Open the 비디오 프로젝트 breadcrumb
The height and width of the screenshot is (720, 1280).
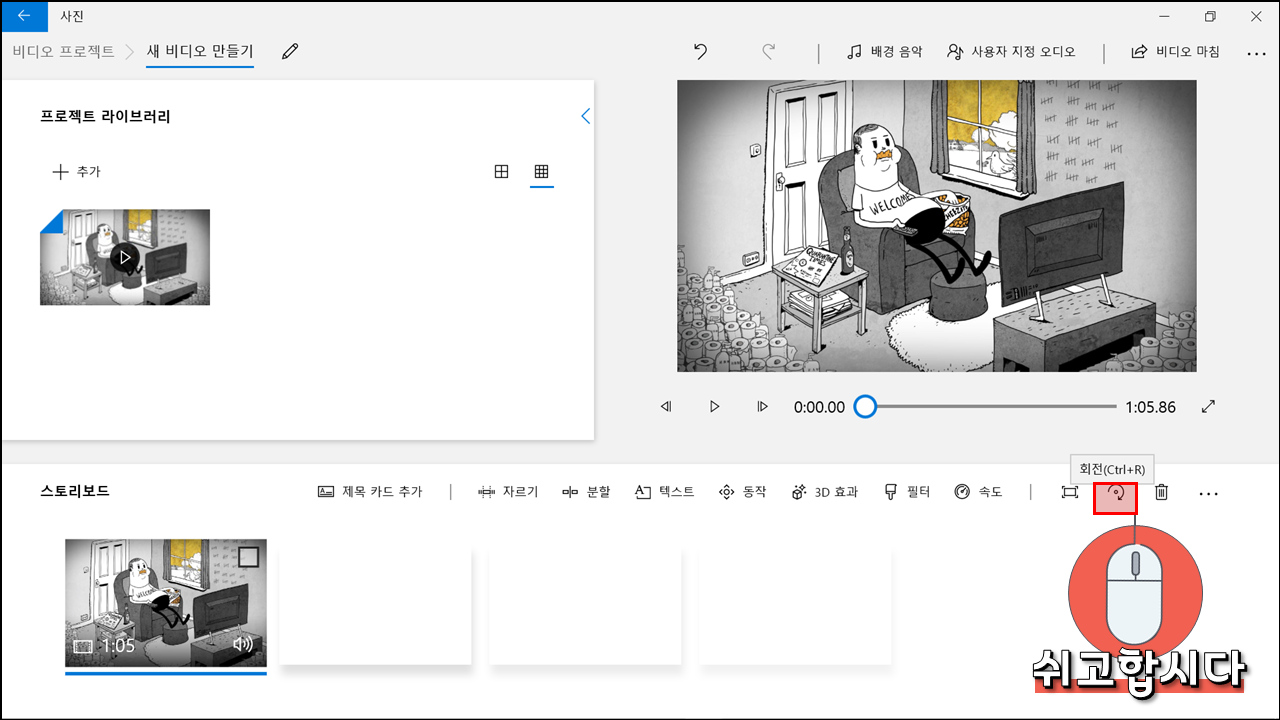63,51
